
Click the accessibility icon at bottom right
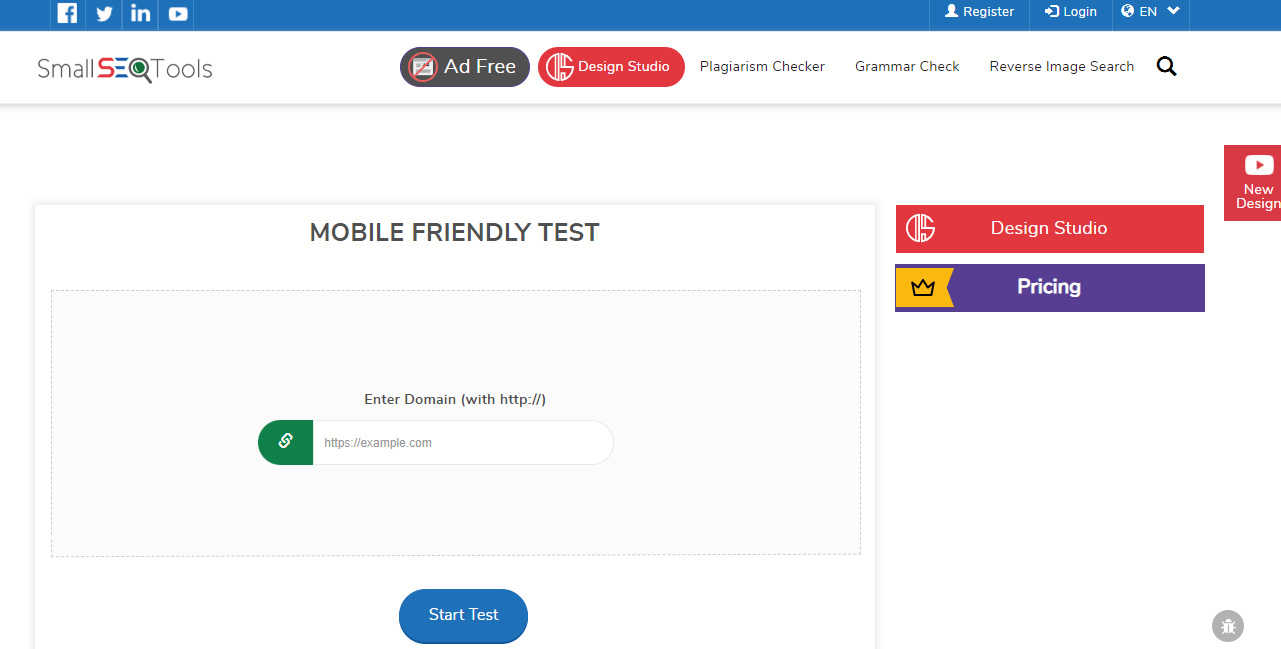pos(1228,626)
